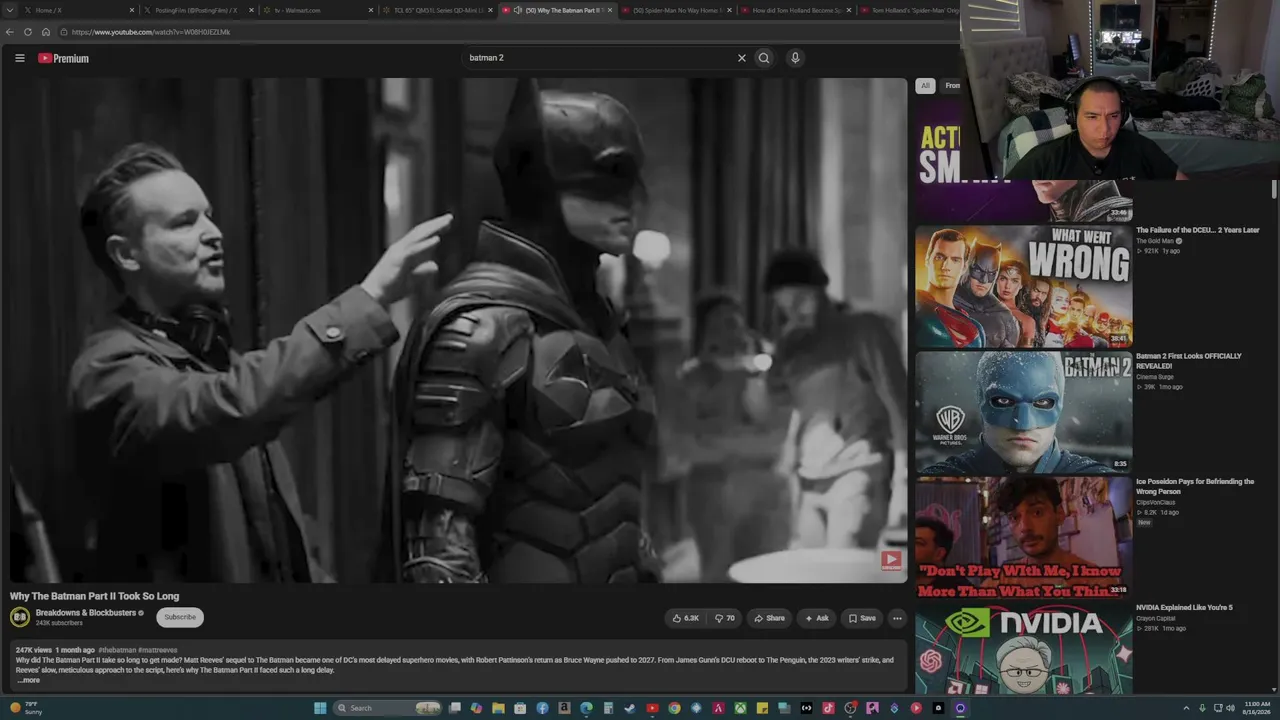Open Amazon from the taskbar
This screenshot has height=720, width=1280.
click(564, 708)
